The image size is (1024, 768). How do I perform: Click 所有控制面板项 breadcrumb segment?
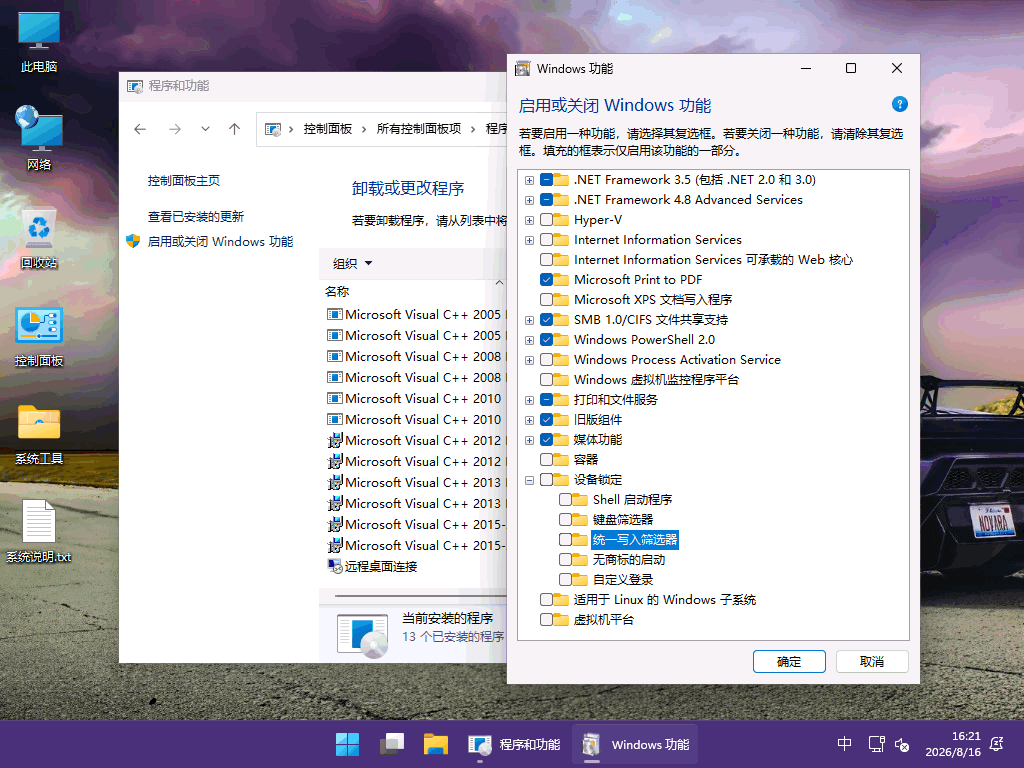click(x=419, y=129)
